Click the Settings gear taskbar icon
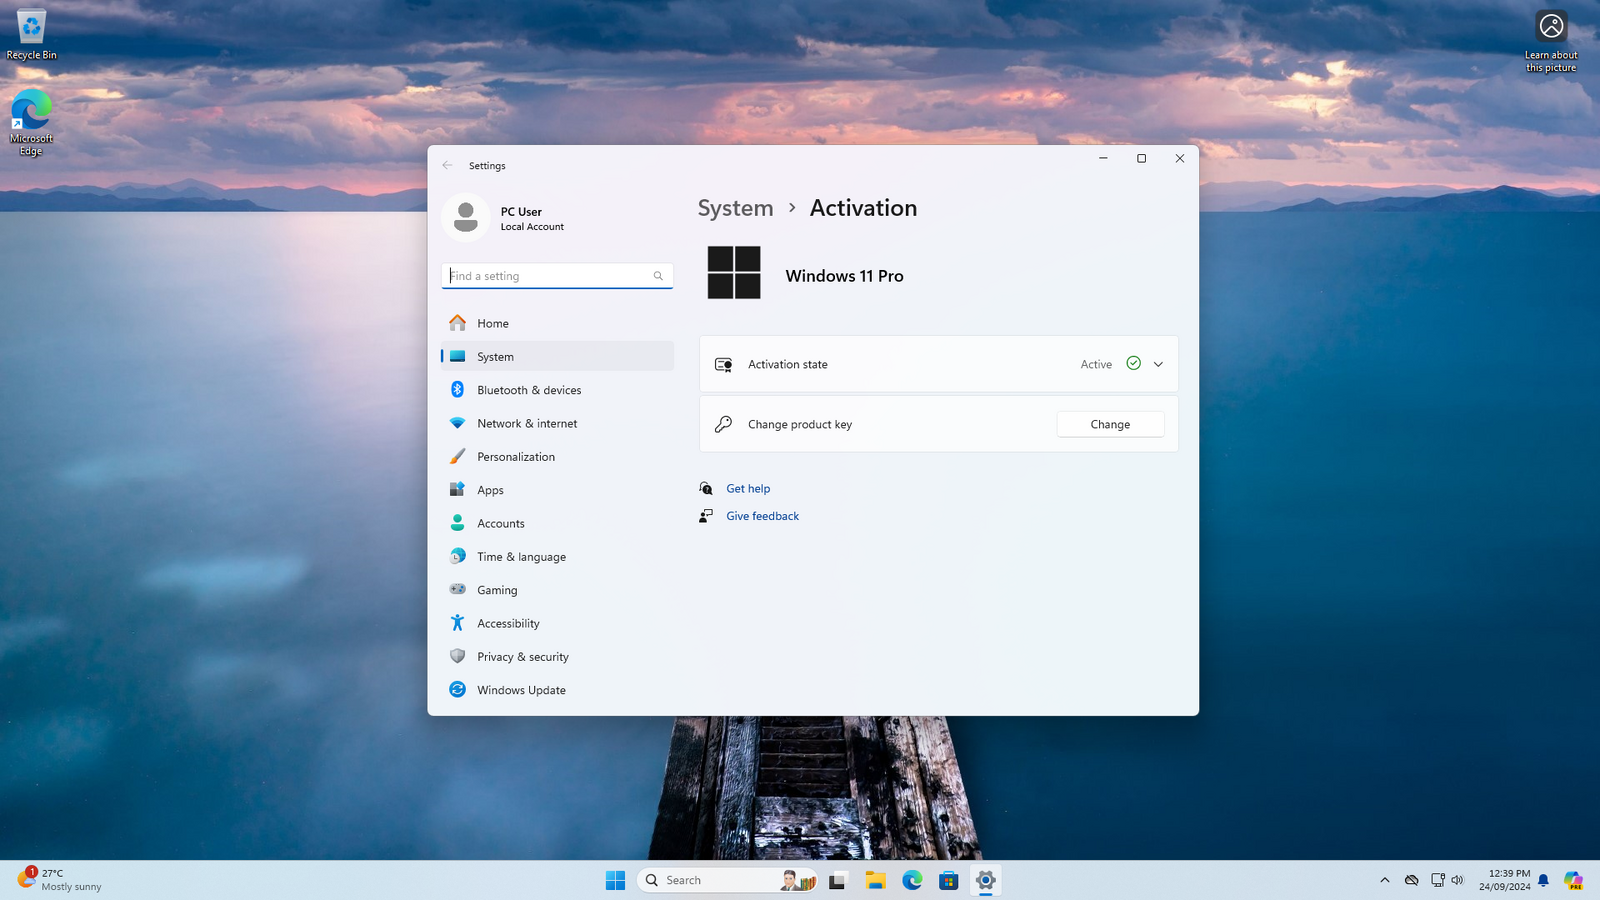Viewport: 1600px width, 900px height. (x=986, y=880)
